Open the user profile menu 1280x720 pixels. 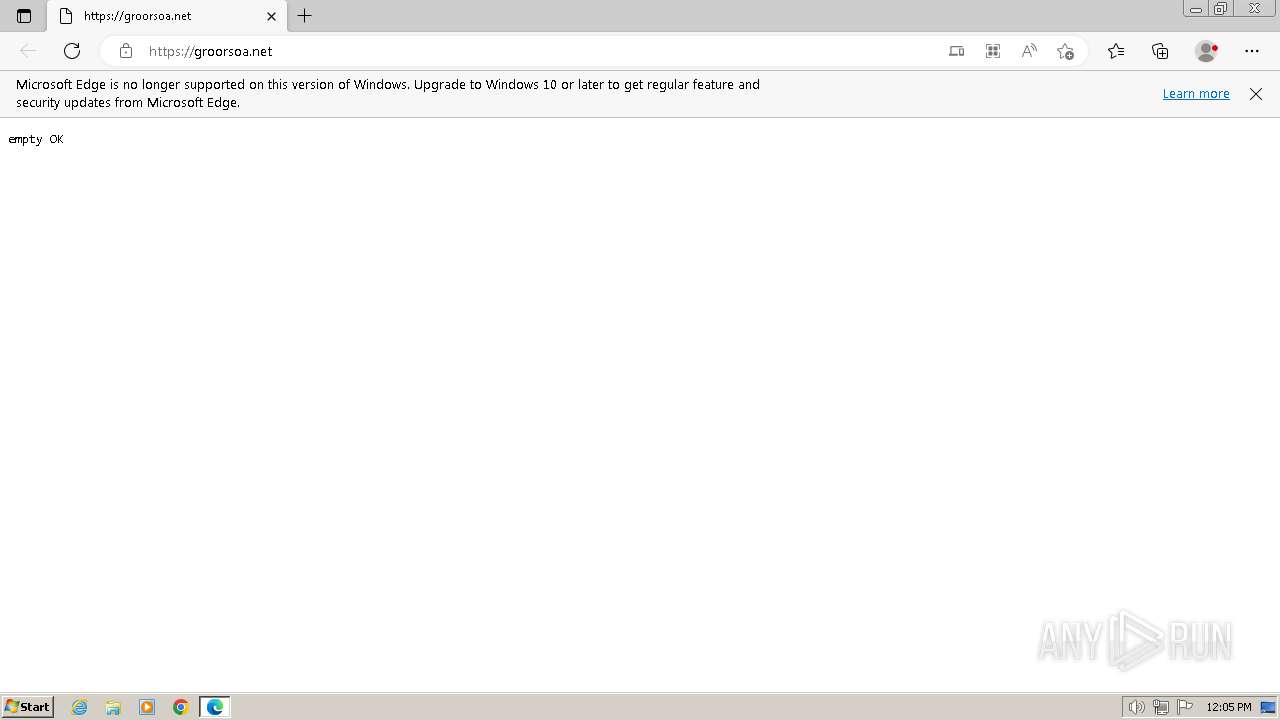1207,51
